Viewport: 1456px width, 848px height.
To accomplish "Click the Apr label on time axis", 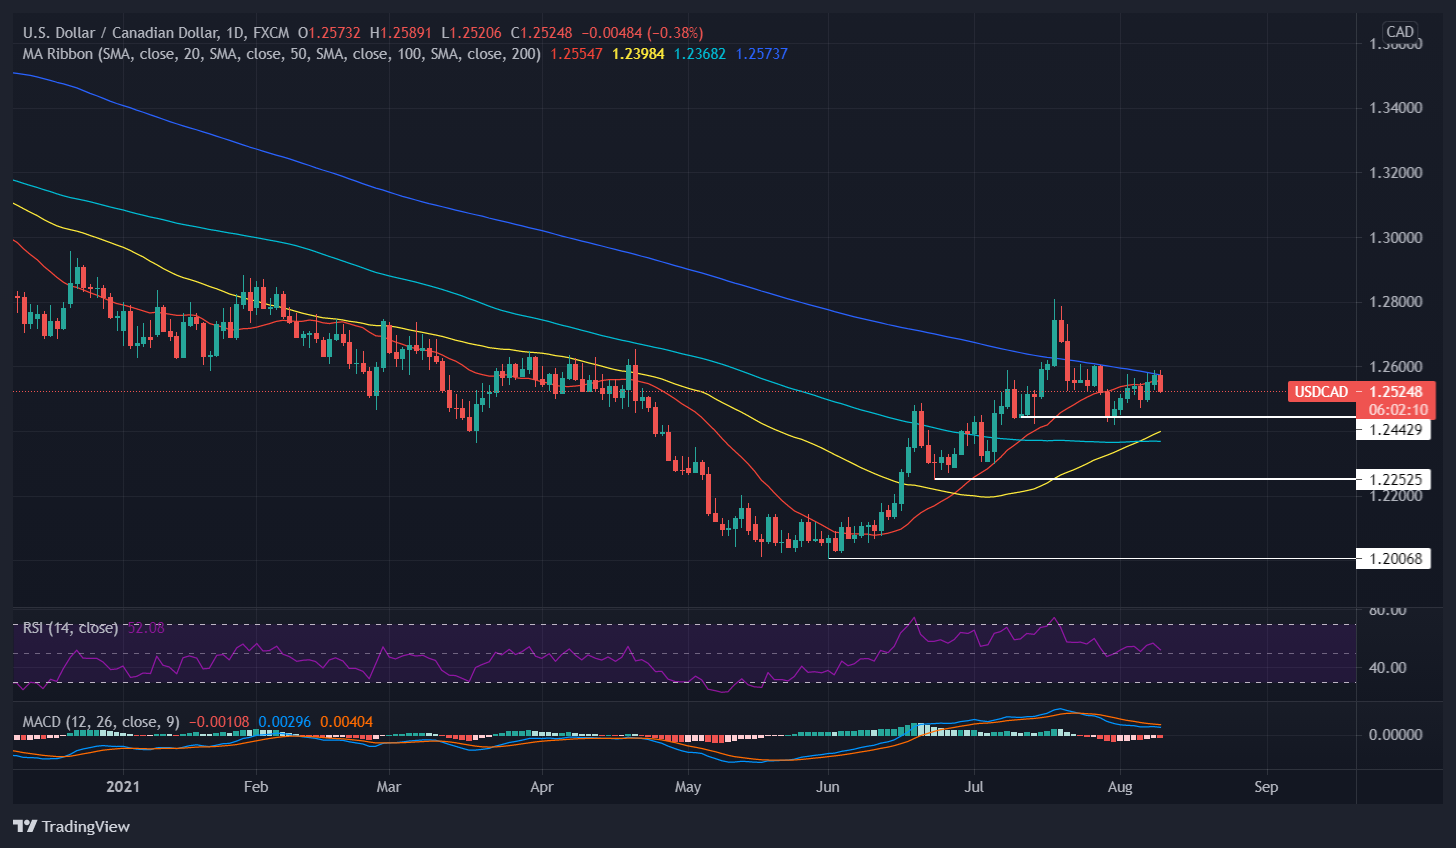I will [541, 787].
